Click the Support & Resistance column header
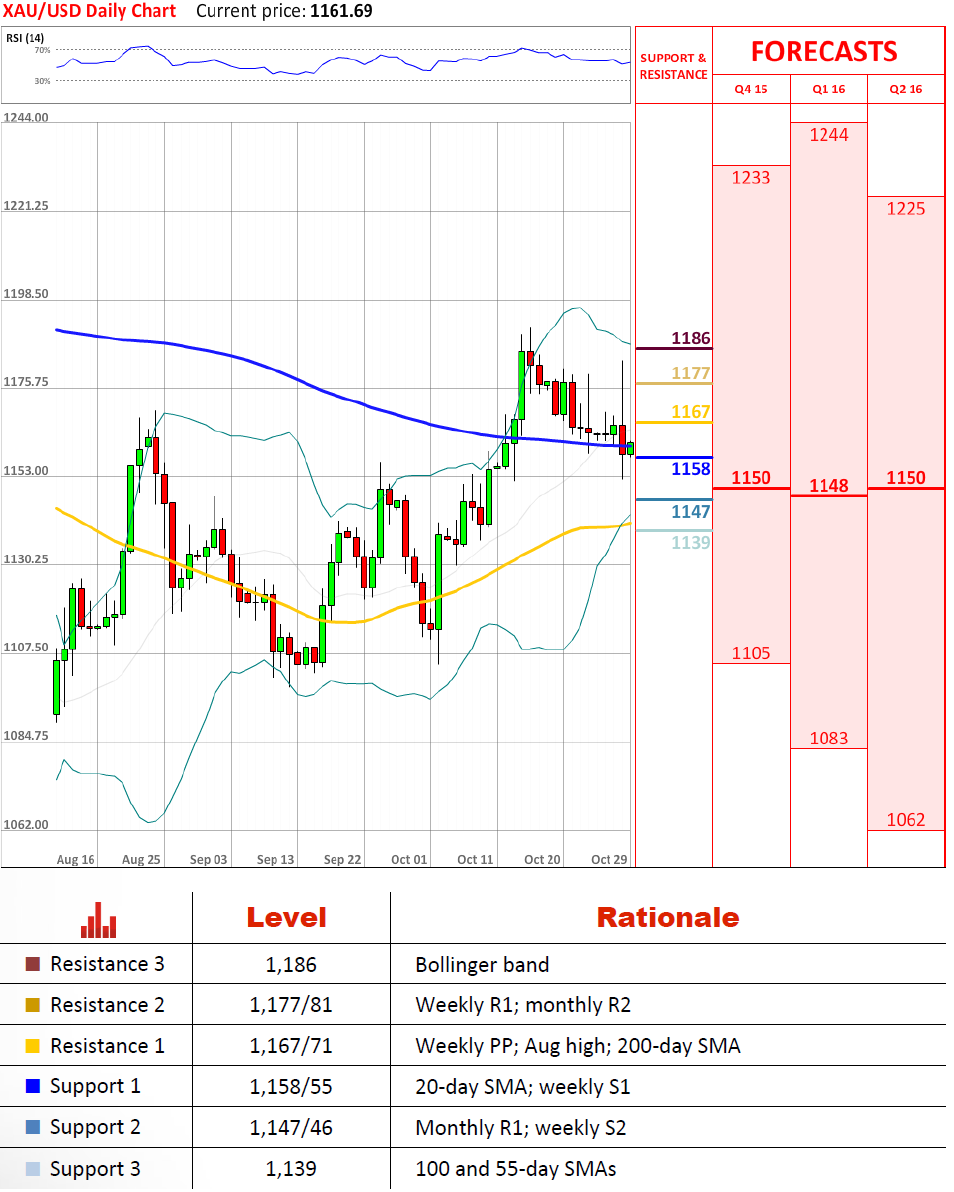Screen dimensions: 954x1192 tap(674, 66)
